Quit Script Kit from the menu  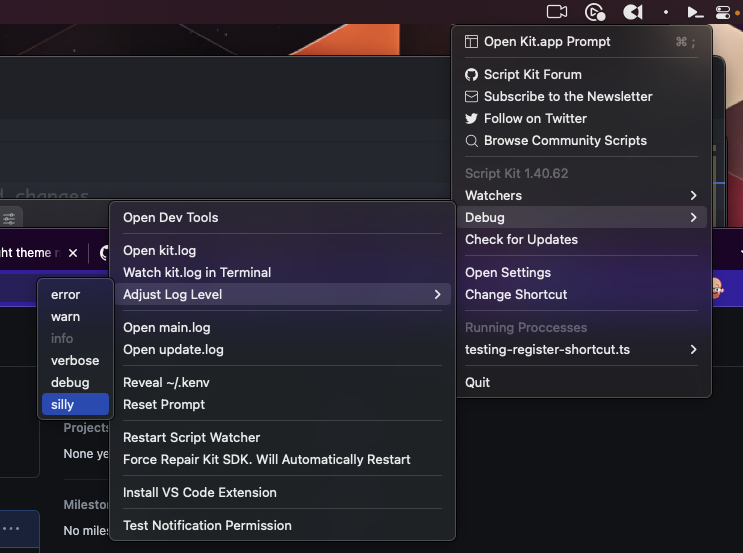point(581,382)
